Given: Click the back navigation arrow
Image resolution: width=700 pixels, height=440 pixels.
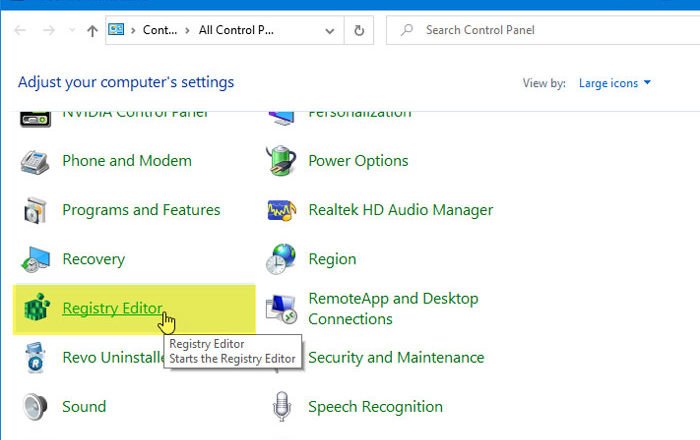Looking at the screenshot, I should pyautogui.click(x=20, y=30).
